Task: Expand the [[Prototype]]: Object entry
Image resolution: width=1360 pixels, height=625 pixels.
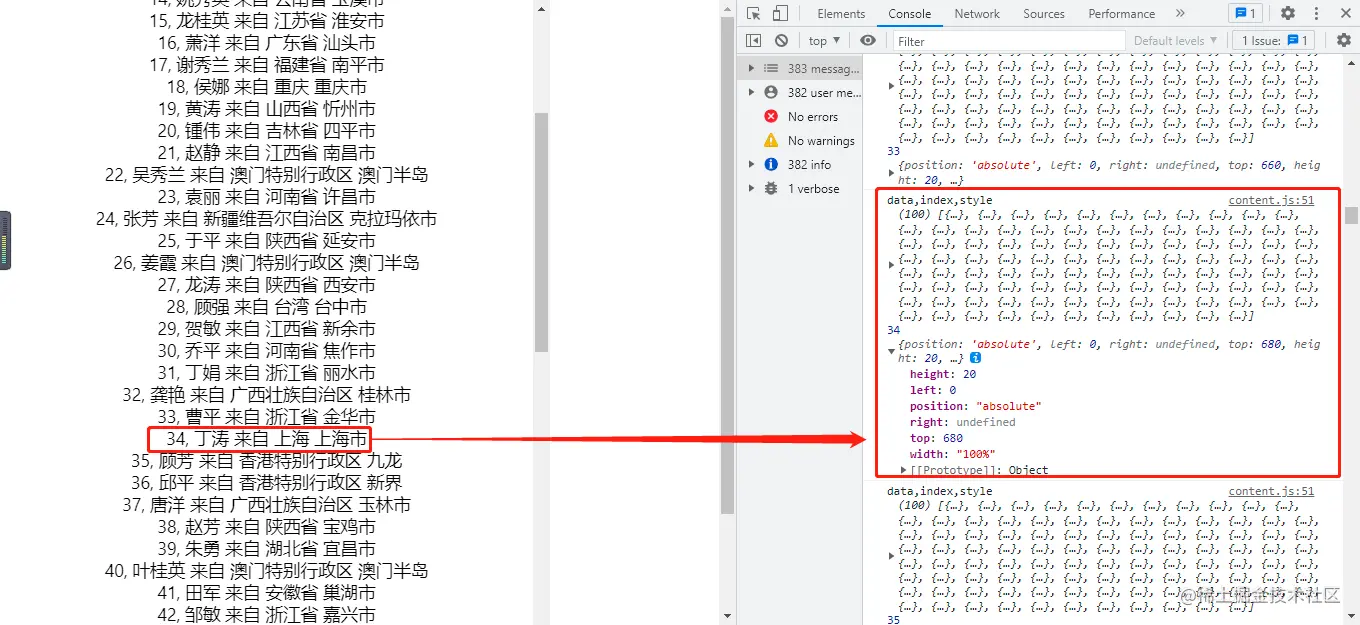Action: click(904, 470)
